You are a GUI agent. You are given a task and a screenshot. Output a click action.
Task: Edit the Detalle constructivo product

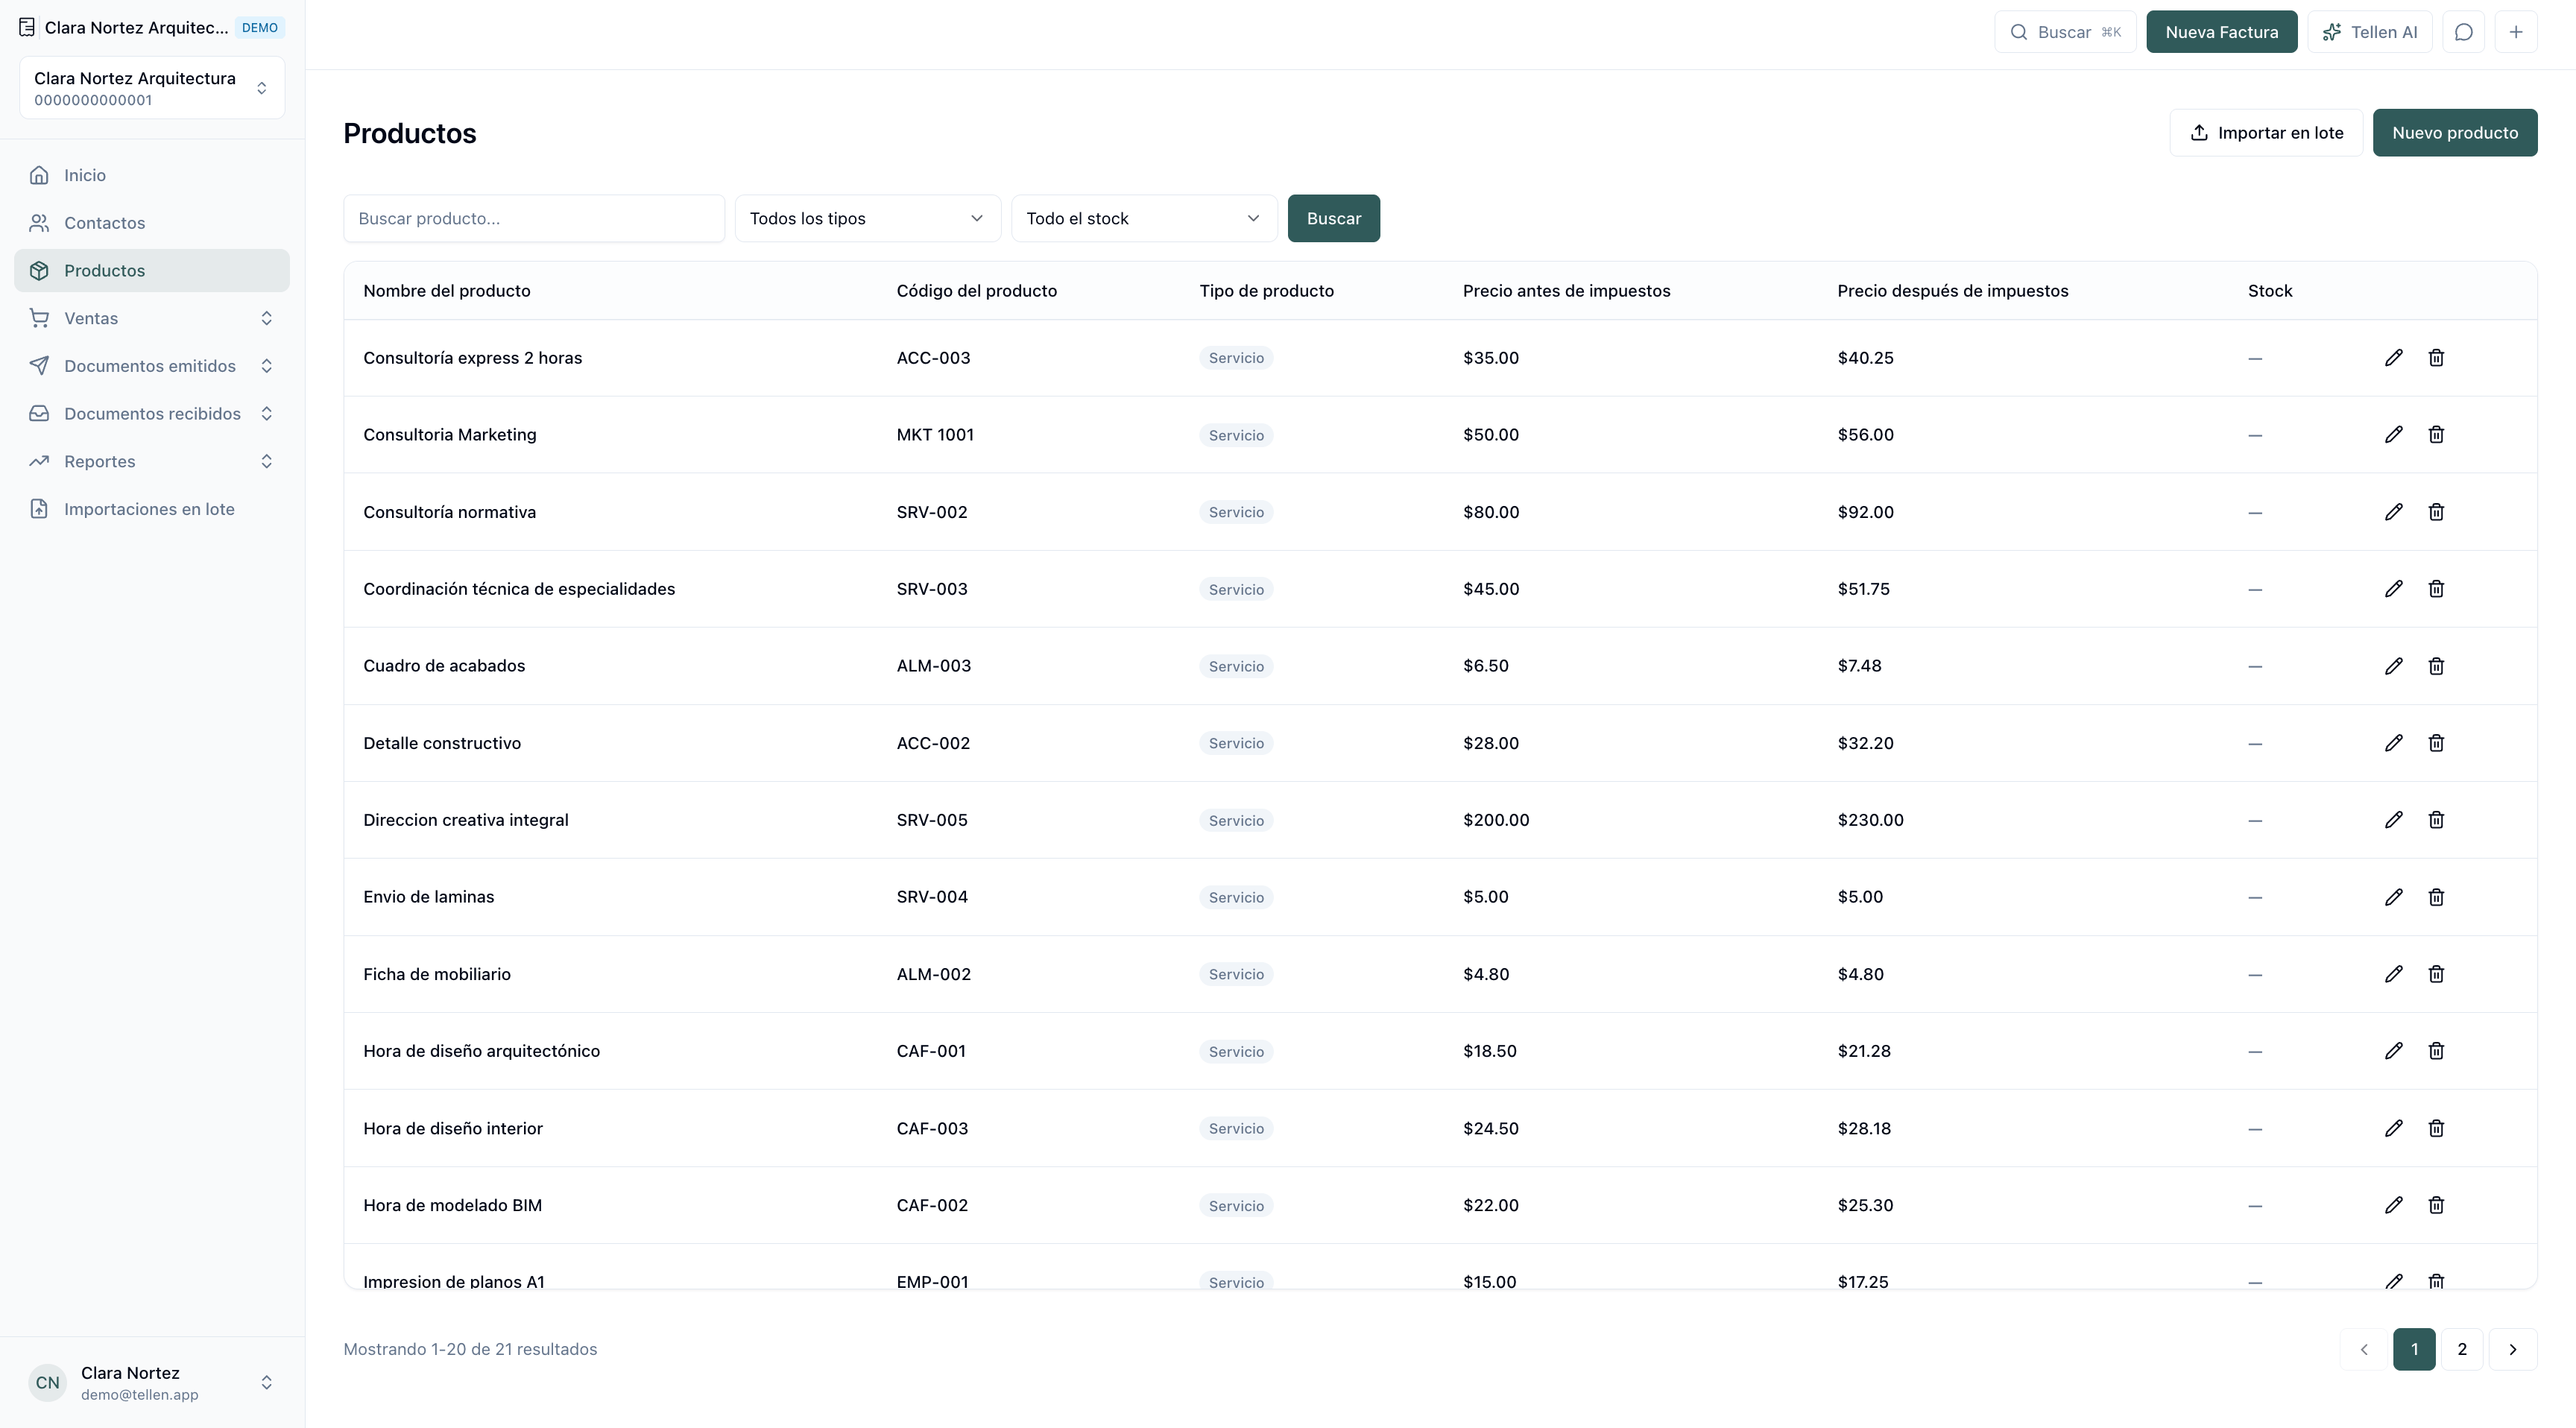pyautogui.click(x=2393, y=743)
